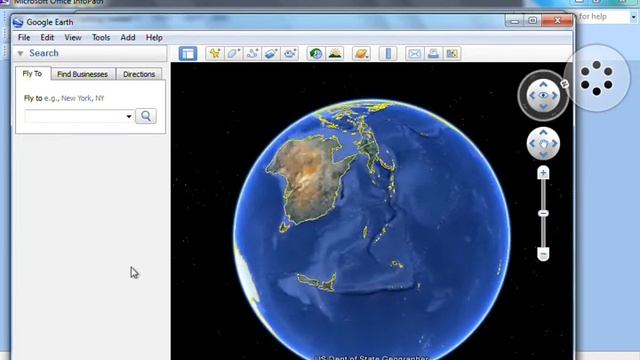Click the Print icon
Screen dimensions: 640x360
[433, 53]
